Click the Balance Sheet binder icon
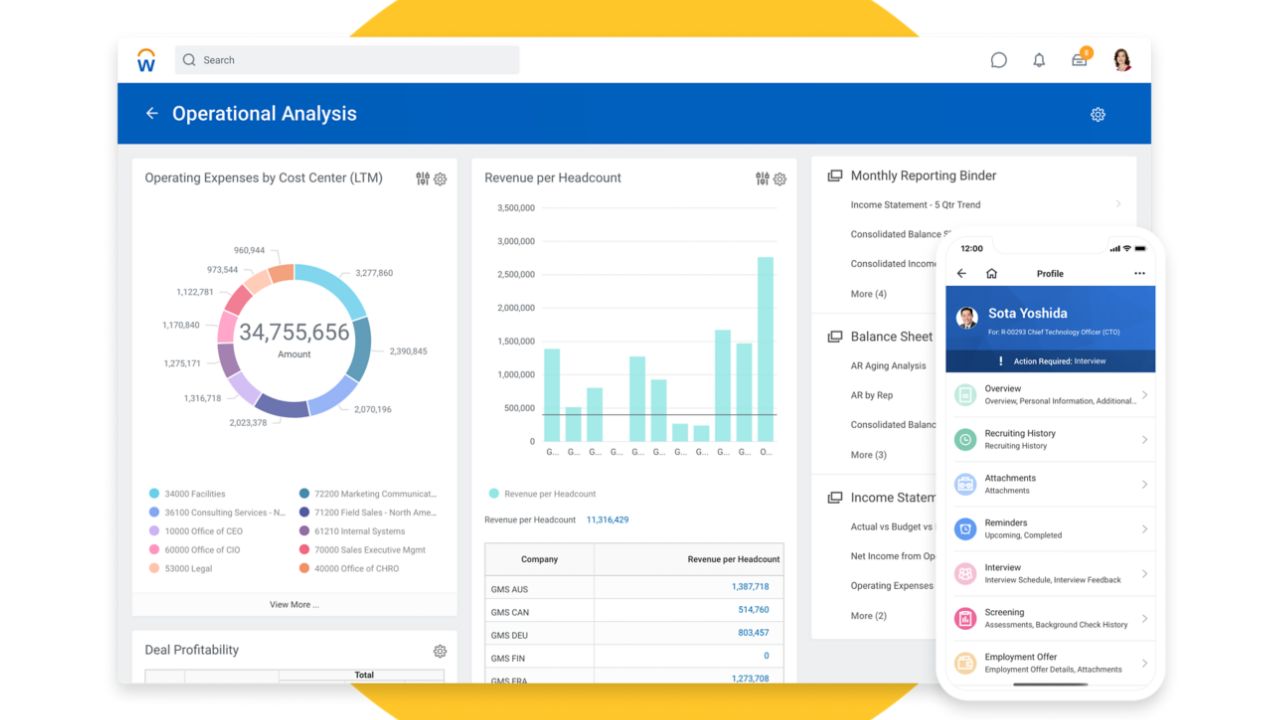Screen dimensions: 1280x720 835,337
